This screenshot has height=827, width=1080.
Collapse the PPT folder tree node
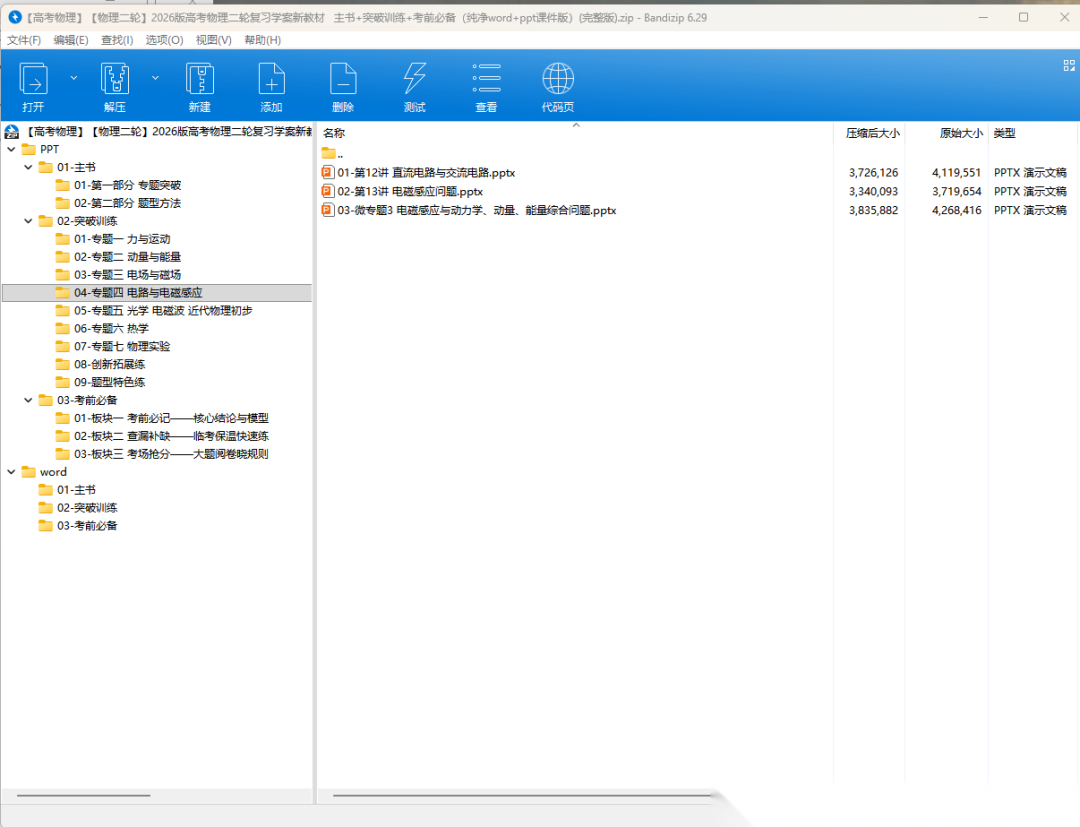(11, 149)
